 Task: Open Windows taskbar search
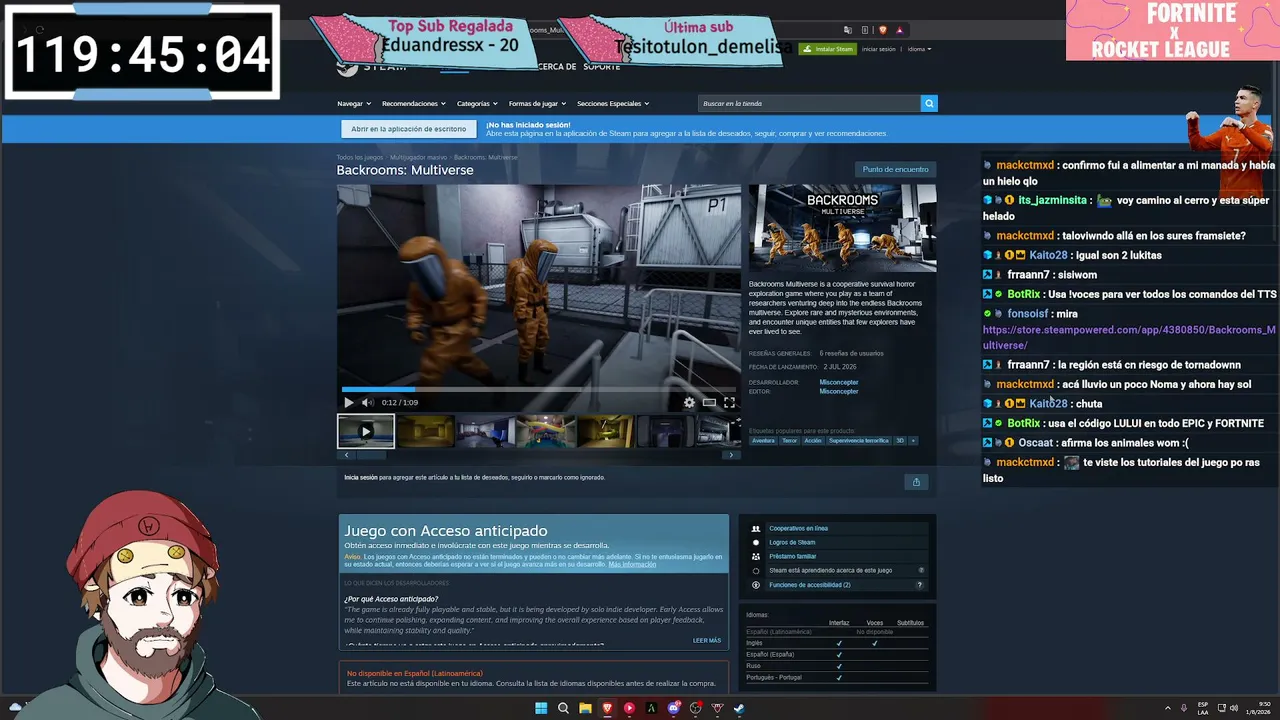[563, 708]
